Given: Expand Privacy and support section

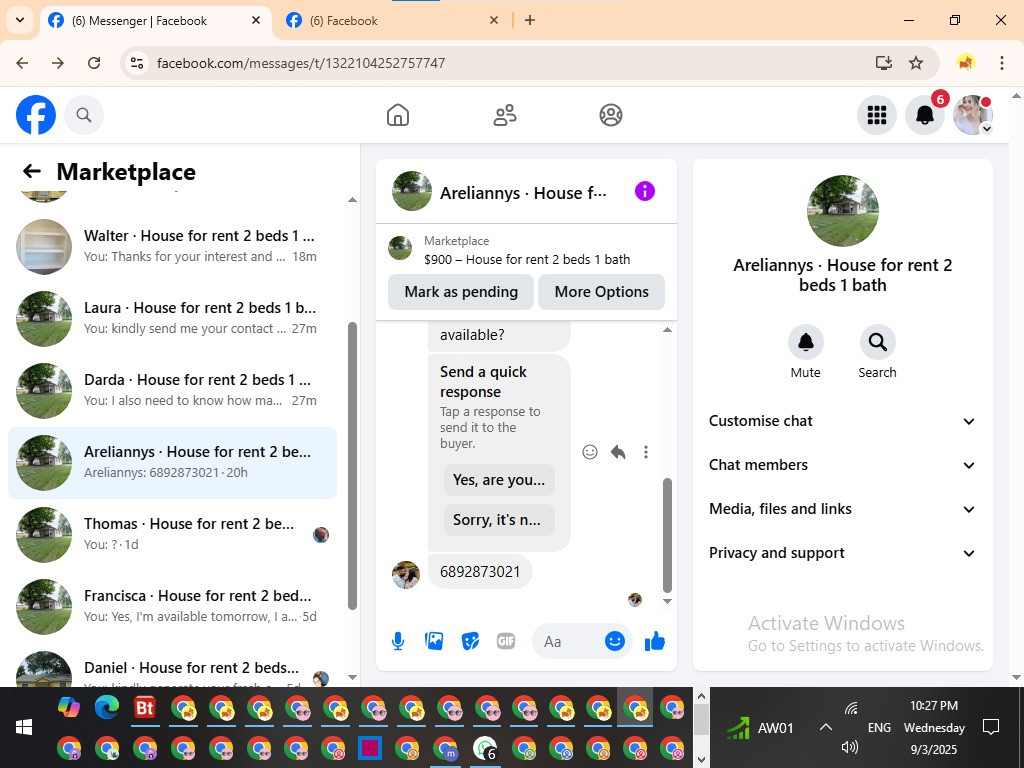Looking at the screenshot, I should [x=842, y=553].
